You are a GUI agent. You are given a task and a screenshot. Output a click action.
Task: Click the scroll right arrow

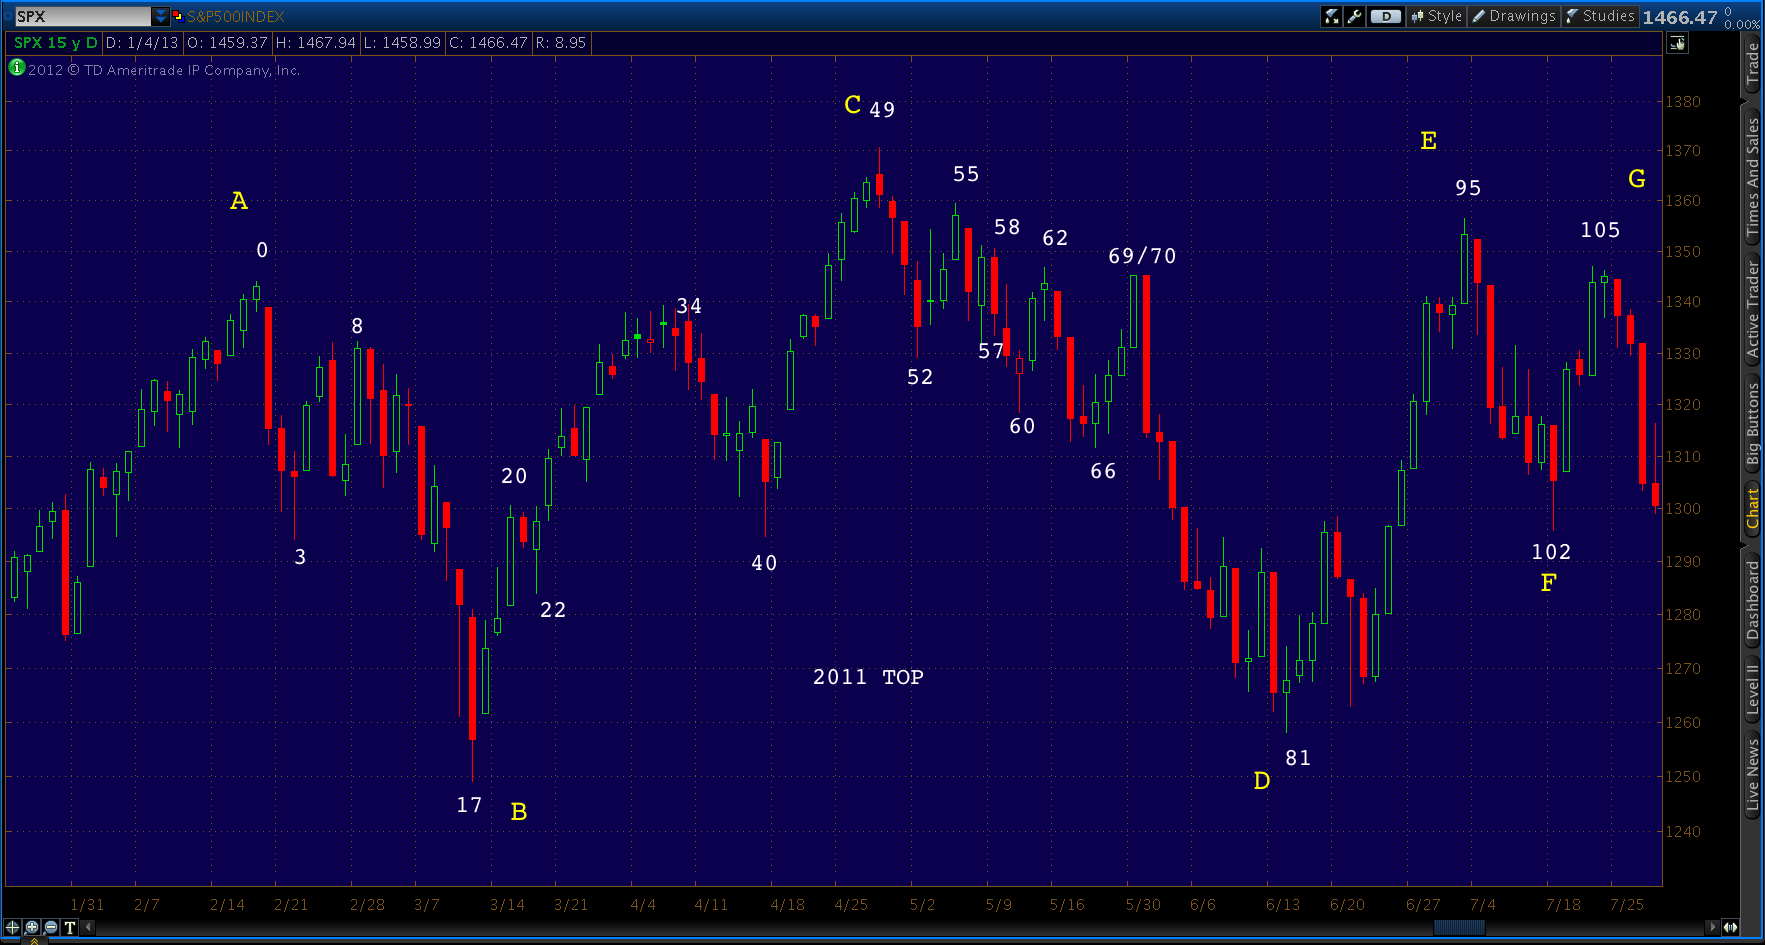pyautogui.click(x=1711, y=927)
